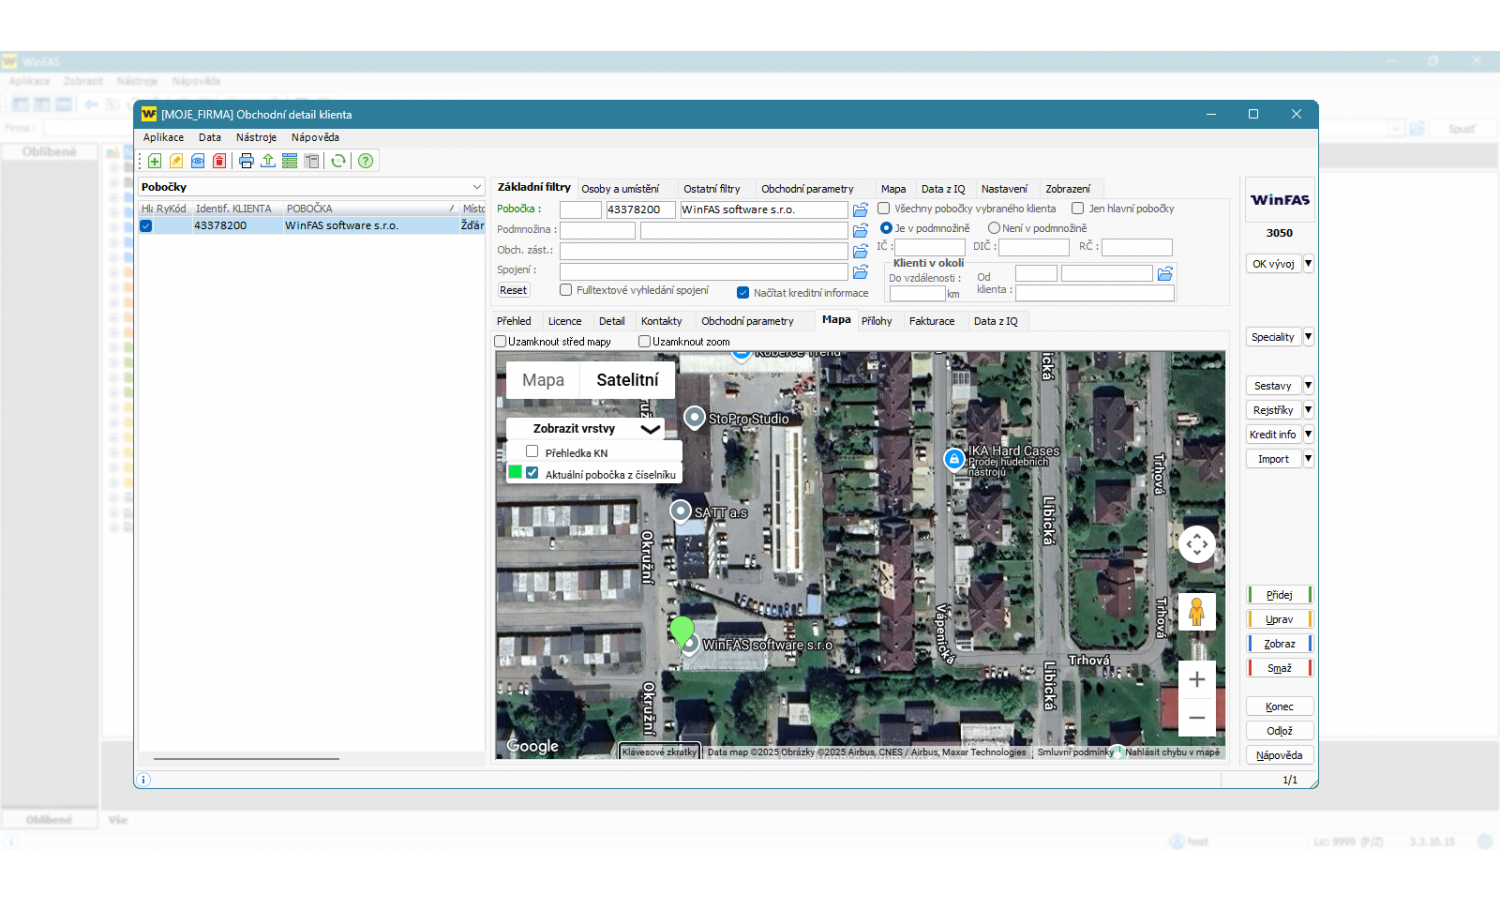Open the Fakturace tab

point(932,321)
